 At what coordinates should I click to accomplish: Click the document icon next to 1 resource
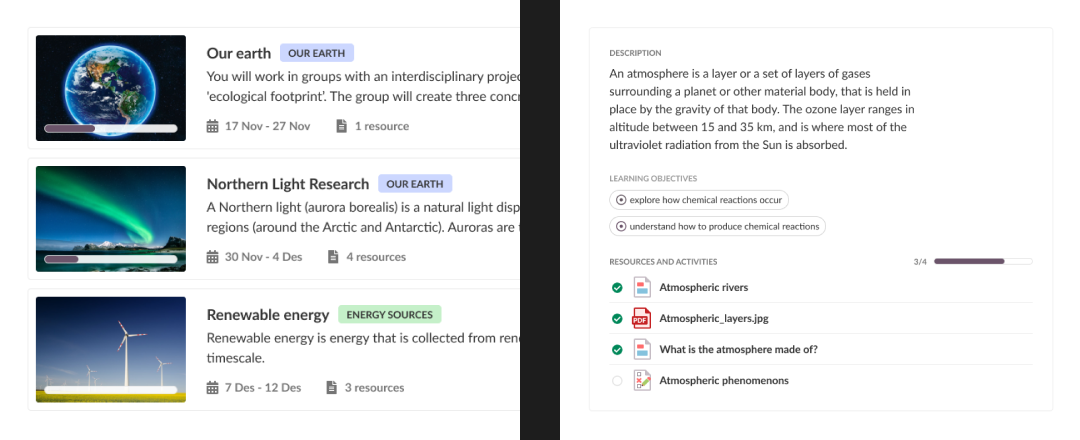[341, 126]
